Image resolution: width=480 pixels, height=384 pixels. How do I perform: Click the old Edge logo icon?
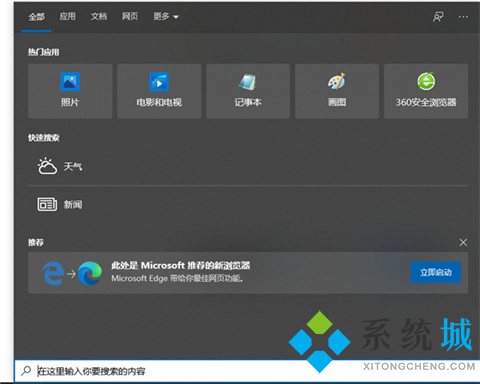click(x=53, y=273)
